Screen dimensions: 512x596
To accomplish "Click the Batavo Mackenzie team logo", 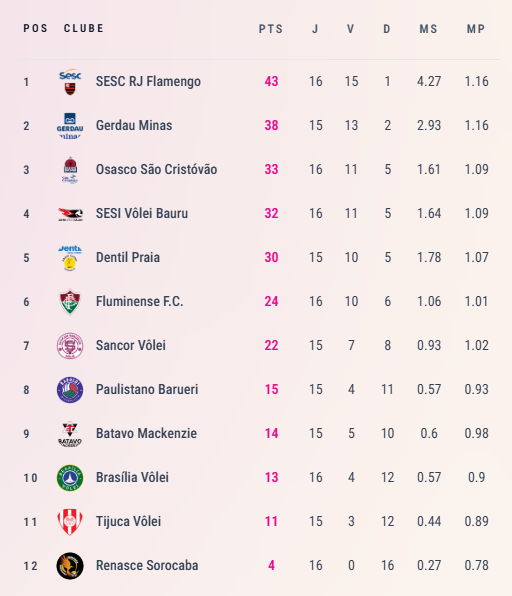I will [70, 434].
